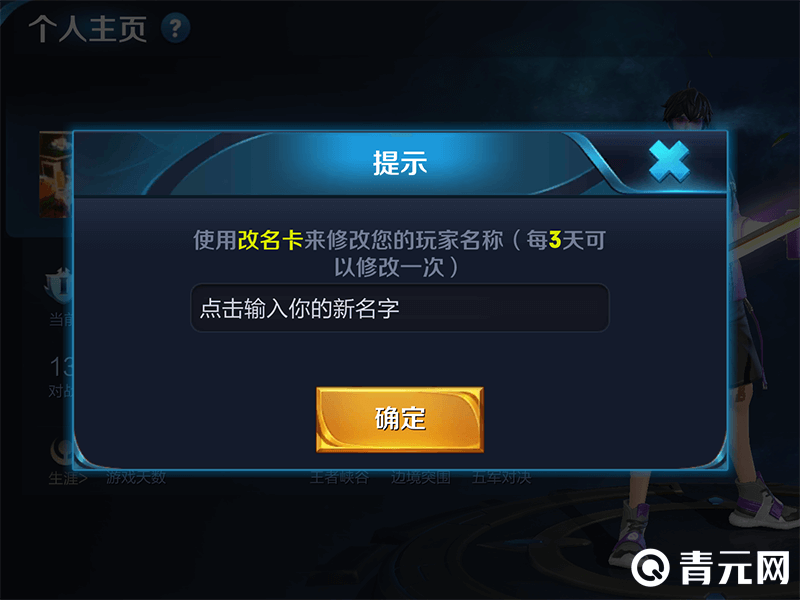Switch to the 王者峡谷 tab
The height and width of the screenshot is (600, 800).
tap(339, 478)
